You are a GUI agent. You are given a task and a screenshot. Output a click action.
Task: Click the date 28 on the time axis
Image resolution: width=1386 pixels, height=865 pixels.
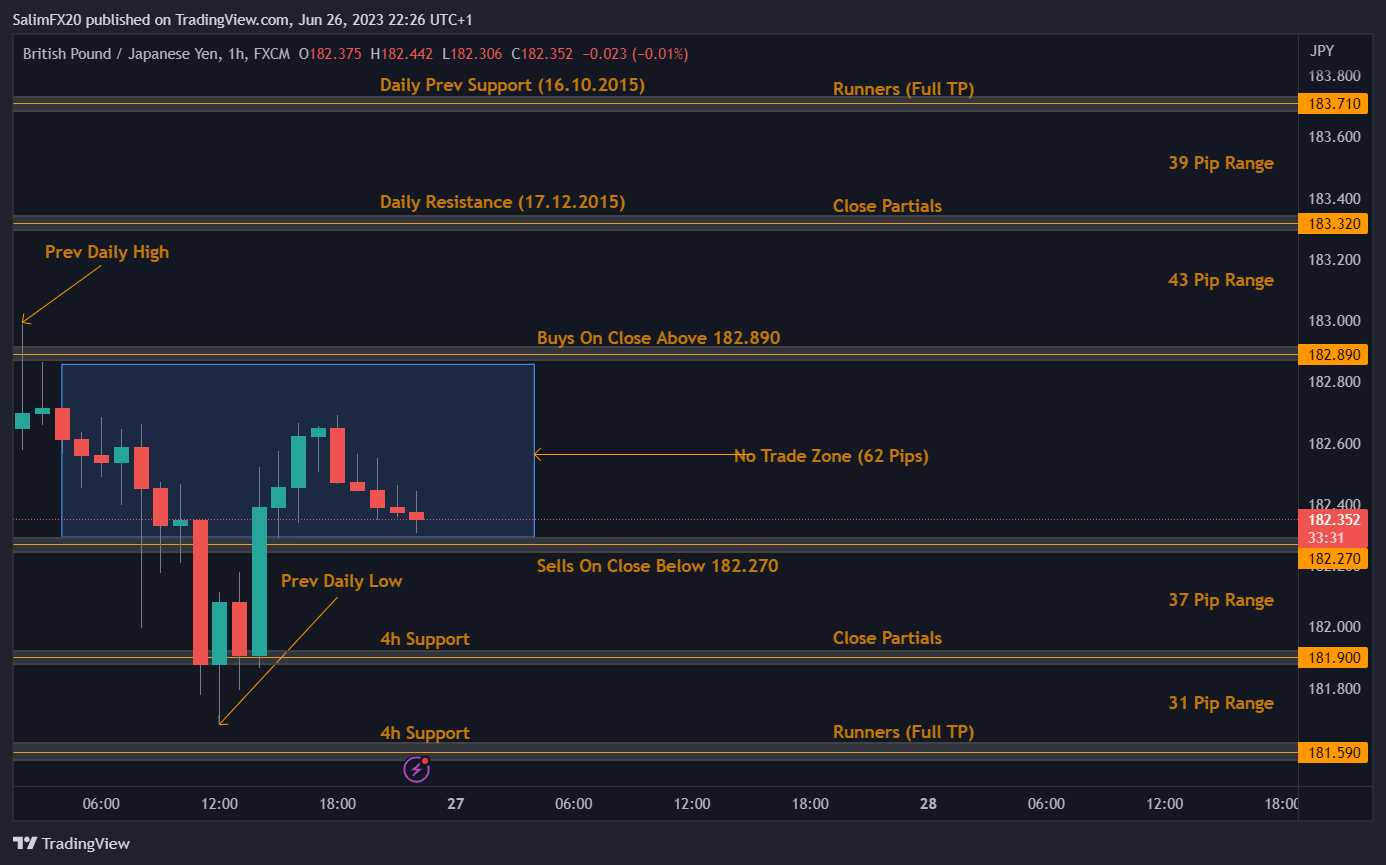[928, 804]
